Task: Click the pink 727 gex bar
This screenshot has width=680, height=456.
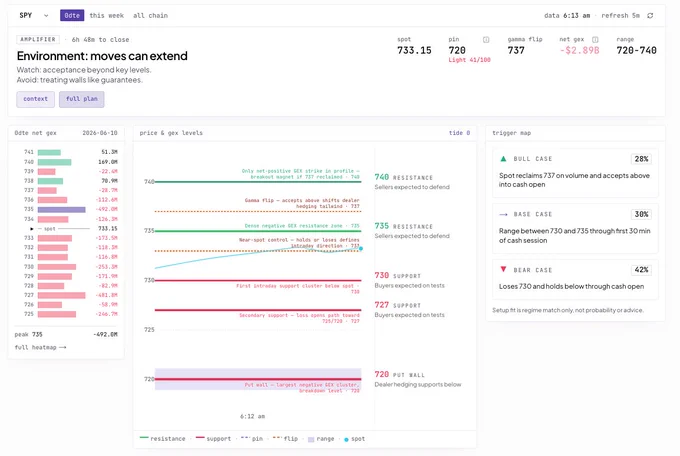Action: (x=62, y=295)
